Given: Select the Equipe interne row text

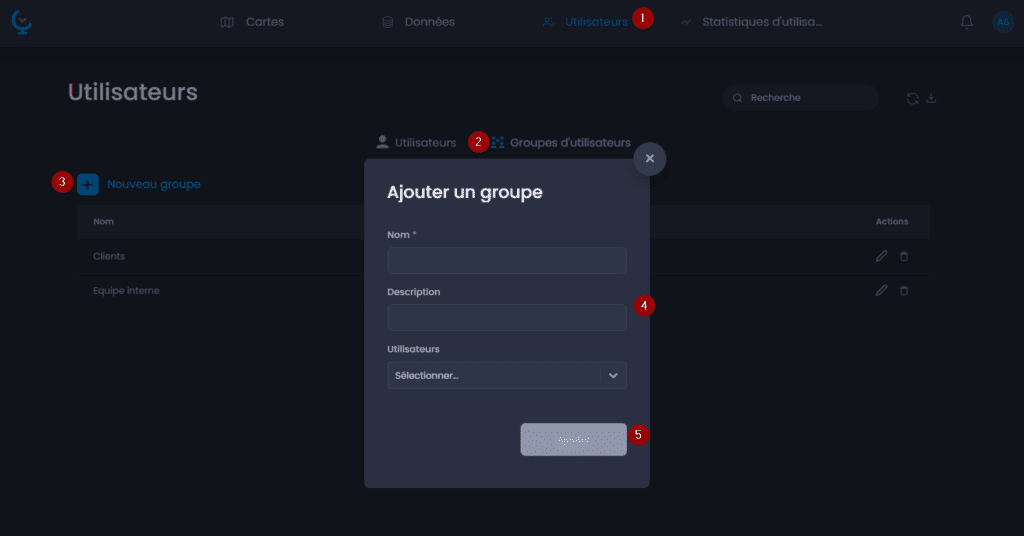Looking at the screenshot, I should 126,291.
